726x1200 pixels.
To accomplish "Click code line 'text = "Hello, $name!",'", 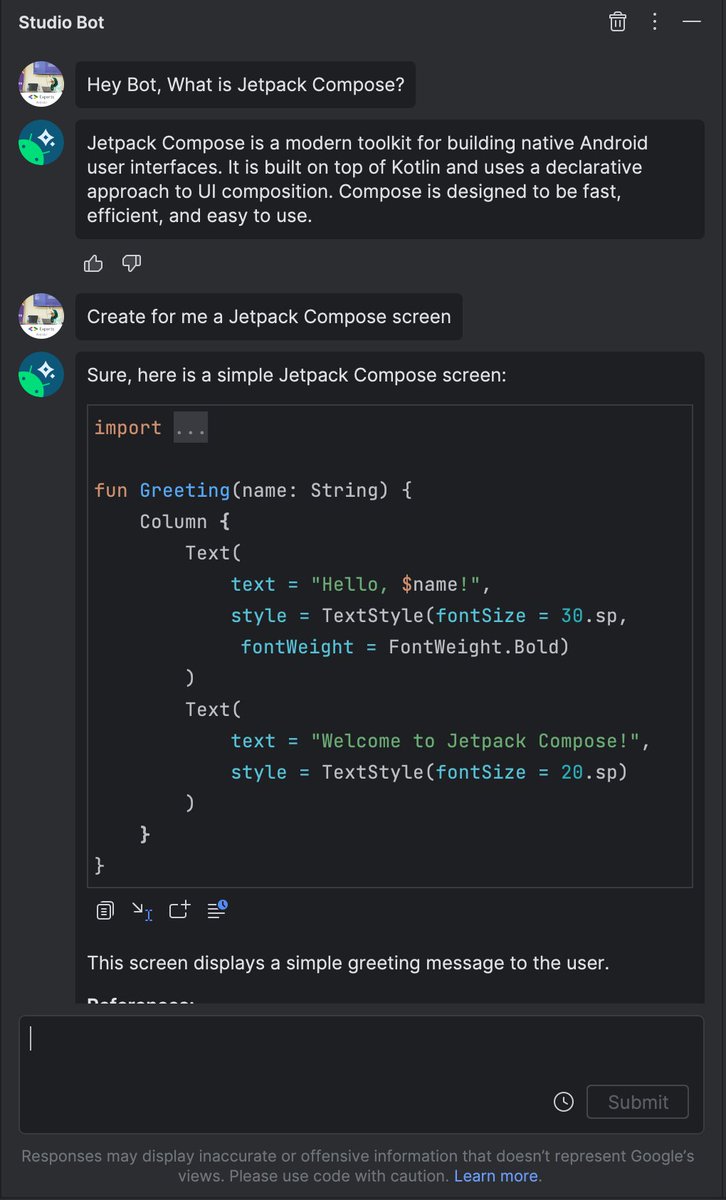I will click(x=361, y=584).
